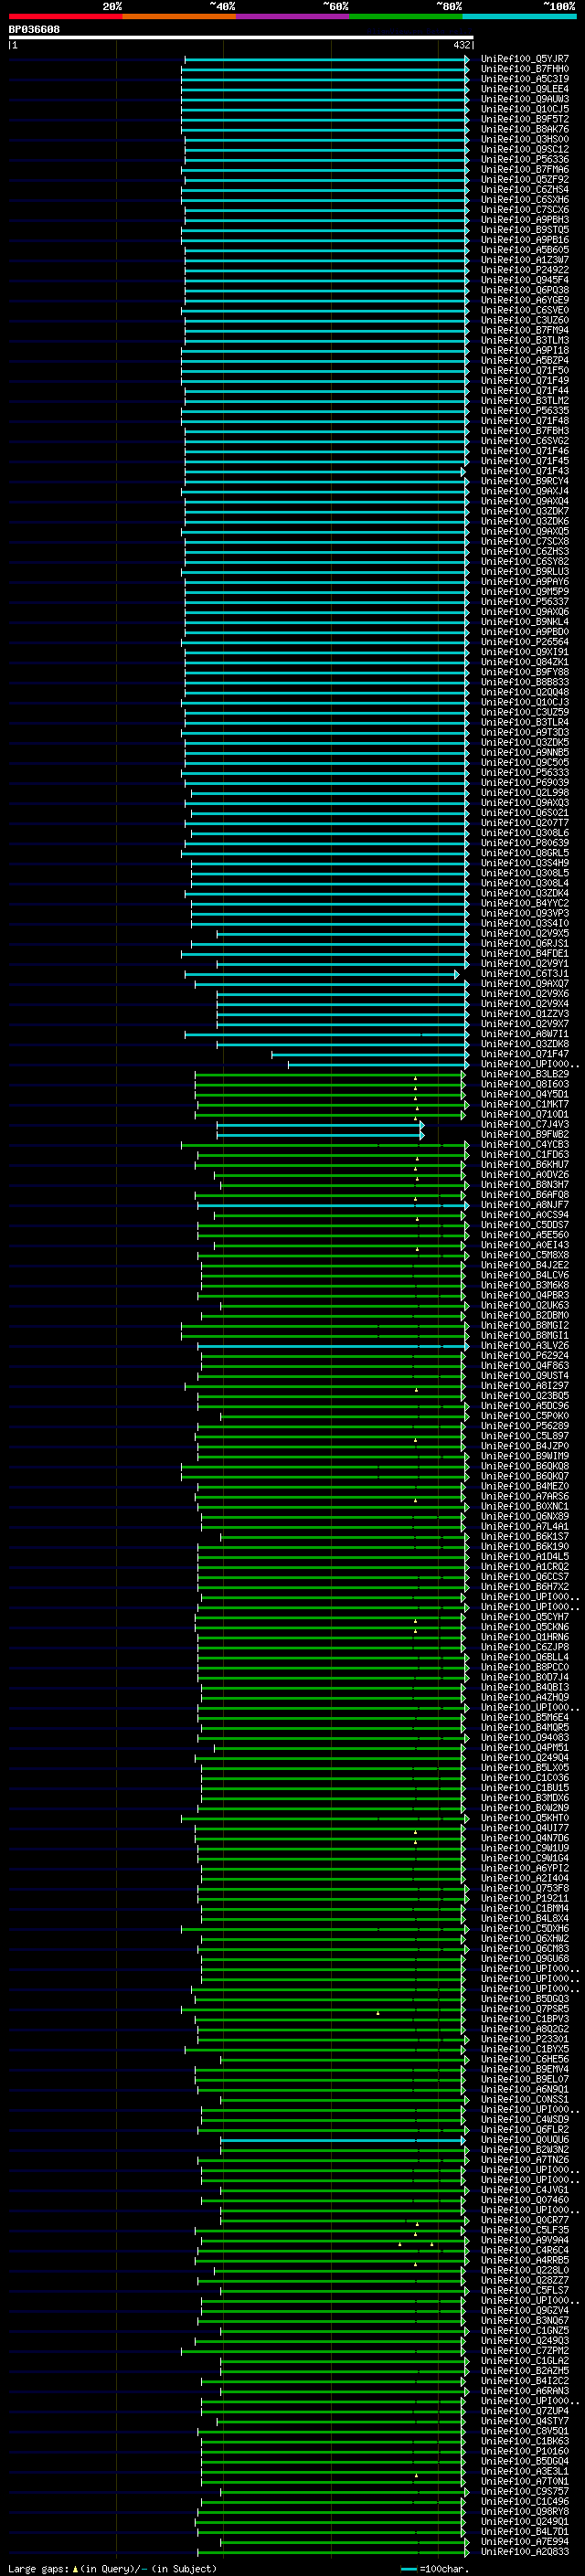Screen dimensions: 585x2576
Task: Open hit UniRef100_B7FHH0
Action: tap(525, 69)
